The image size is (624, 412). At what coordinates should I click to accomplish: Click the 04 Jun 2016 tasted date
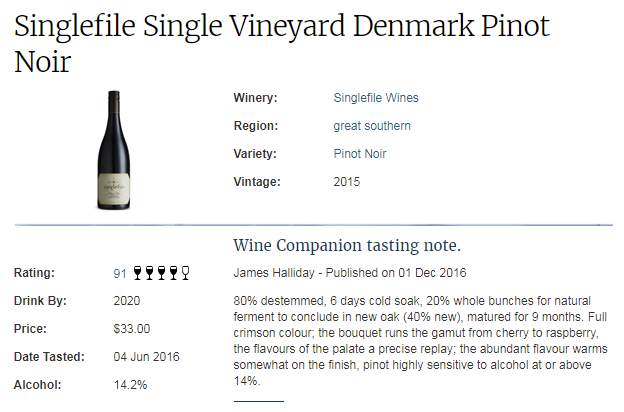coord(146,357)
